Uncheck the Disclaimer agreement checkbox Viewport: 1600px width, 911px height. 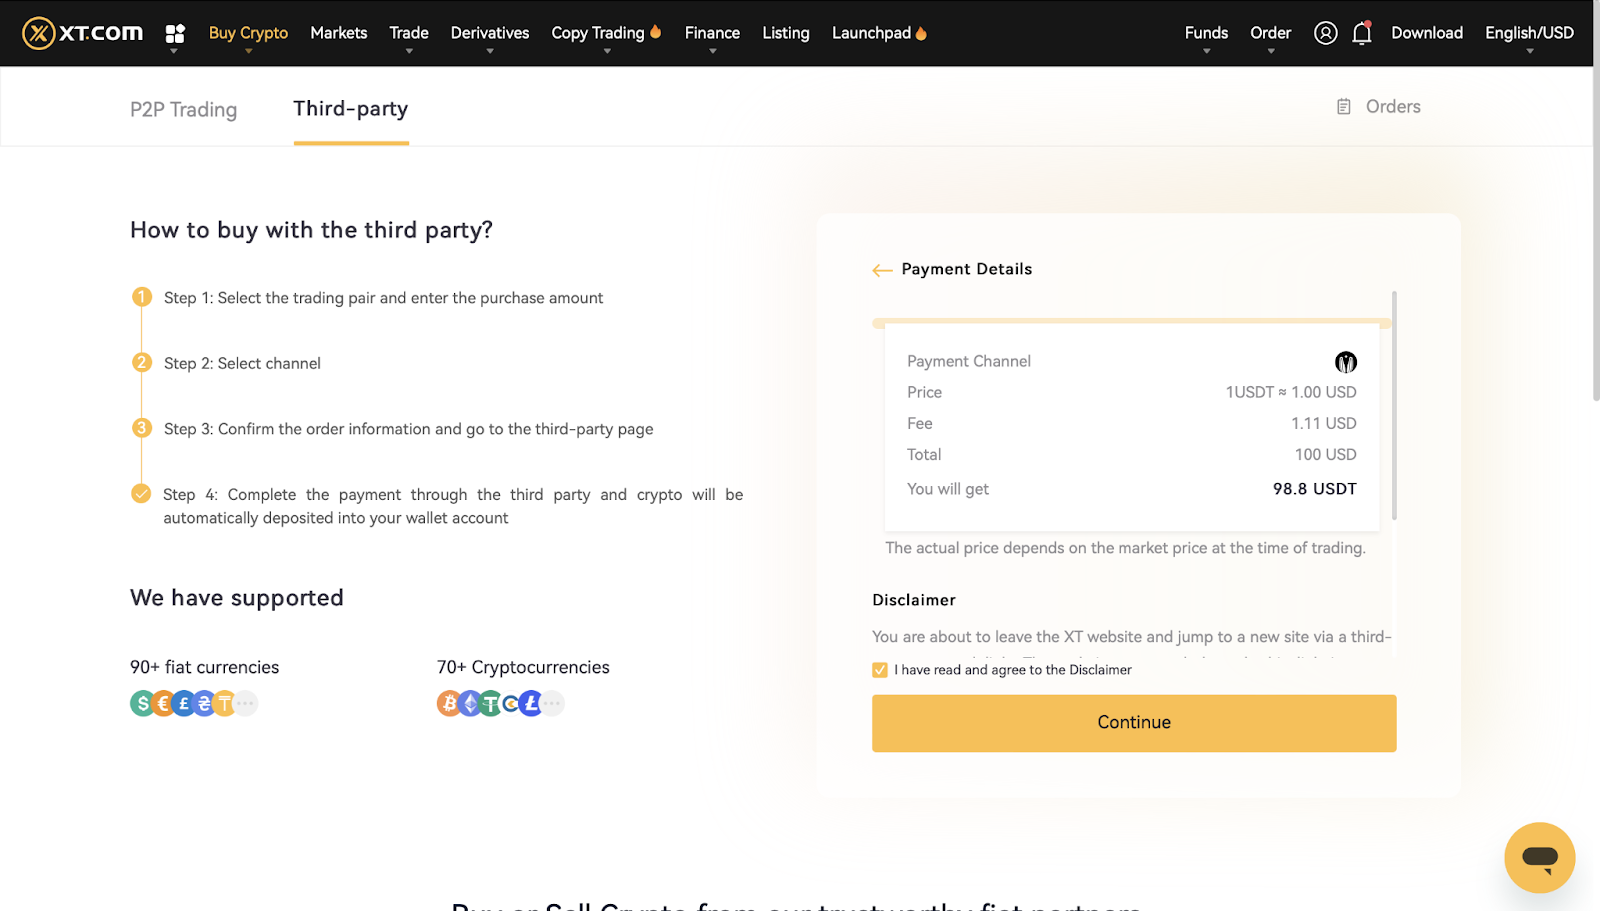coord(880,670)
